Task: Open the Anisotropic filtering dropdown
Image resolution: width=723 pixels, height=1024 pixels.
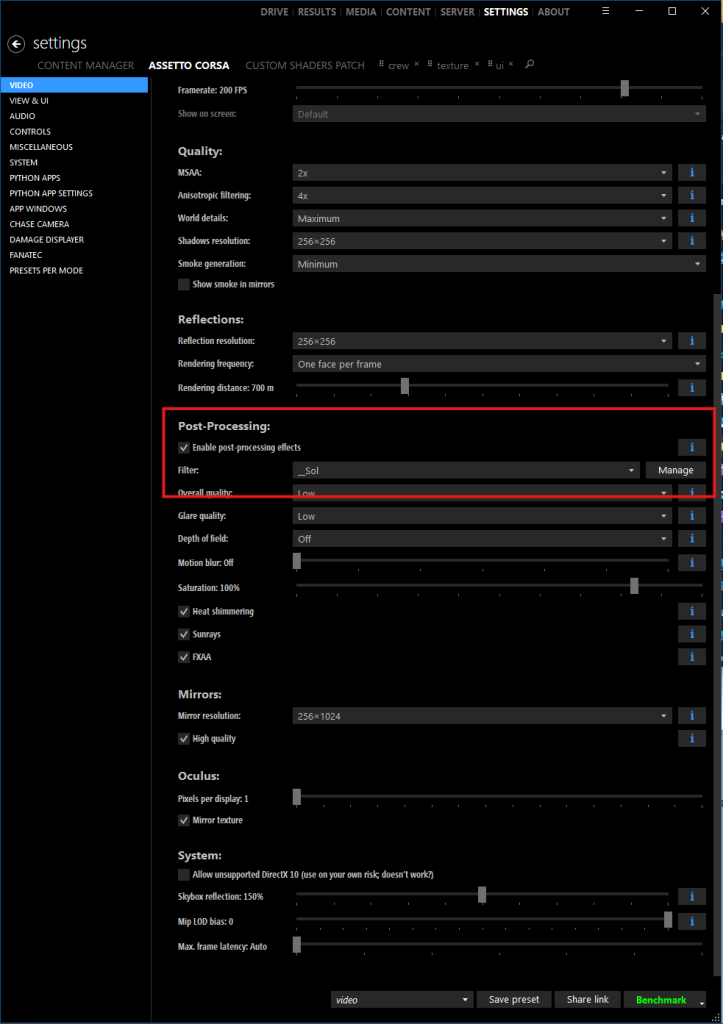Action: [x=483, y=196]
